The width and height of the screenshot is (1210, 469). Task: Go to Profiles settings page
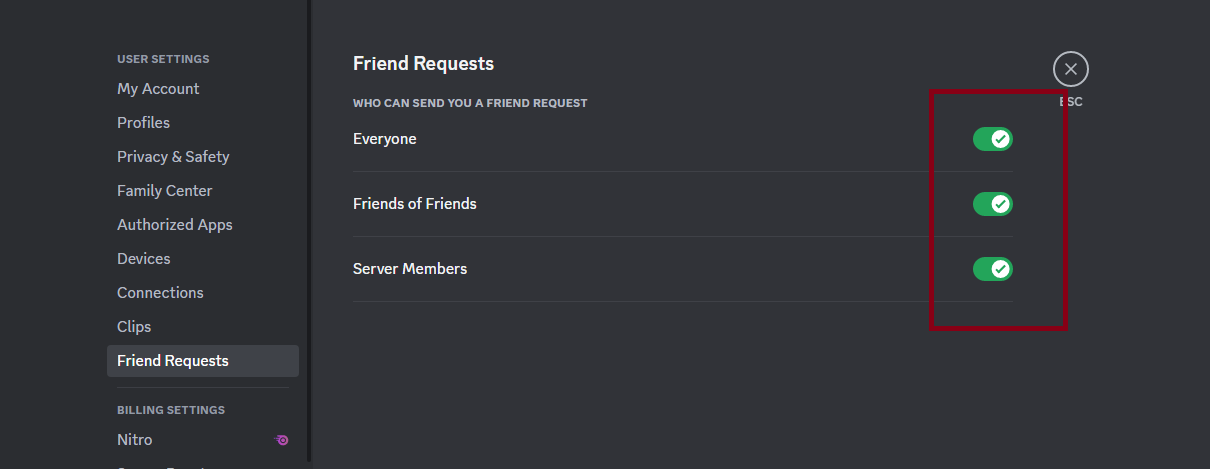pos(143,123)
